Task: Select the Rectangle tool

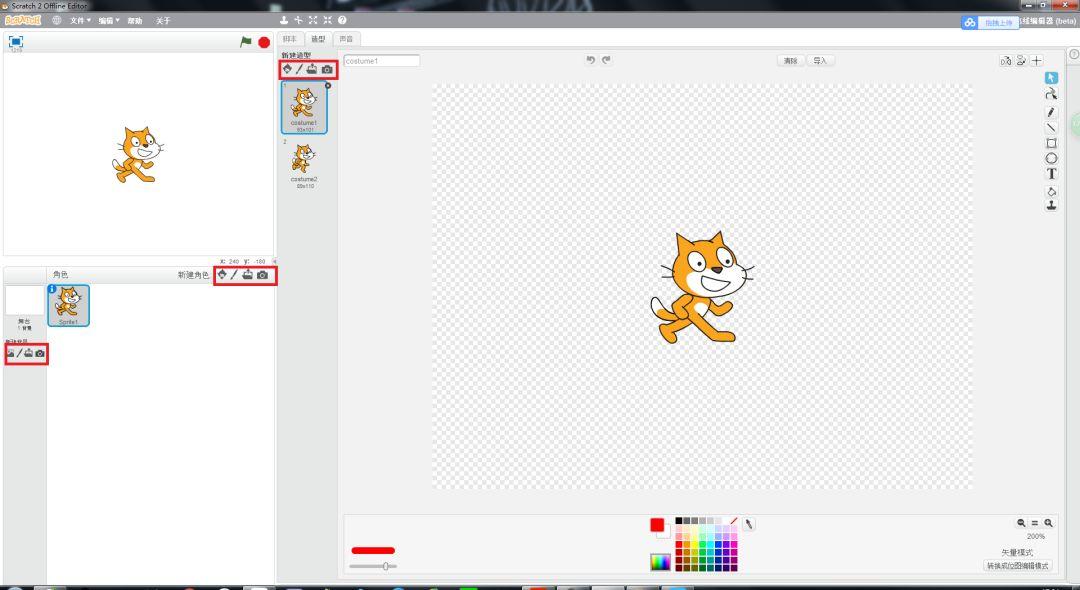Action: pyautogui.click(x=1051, y=143)
